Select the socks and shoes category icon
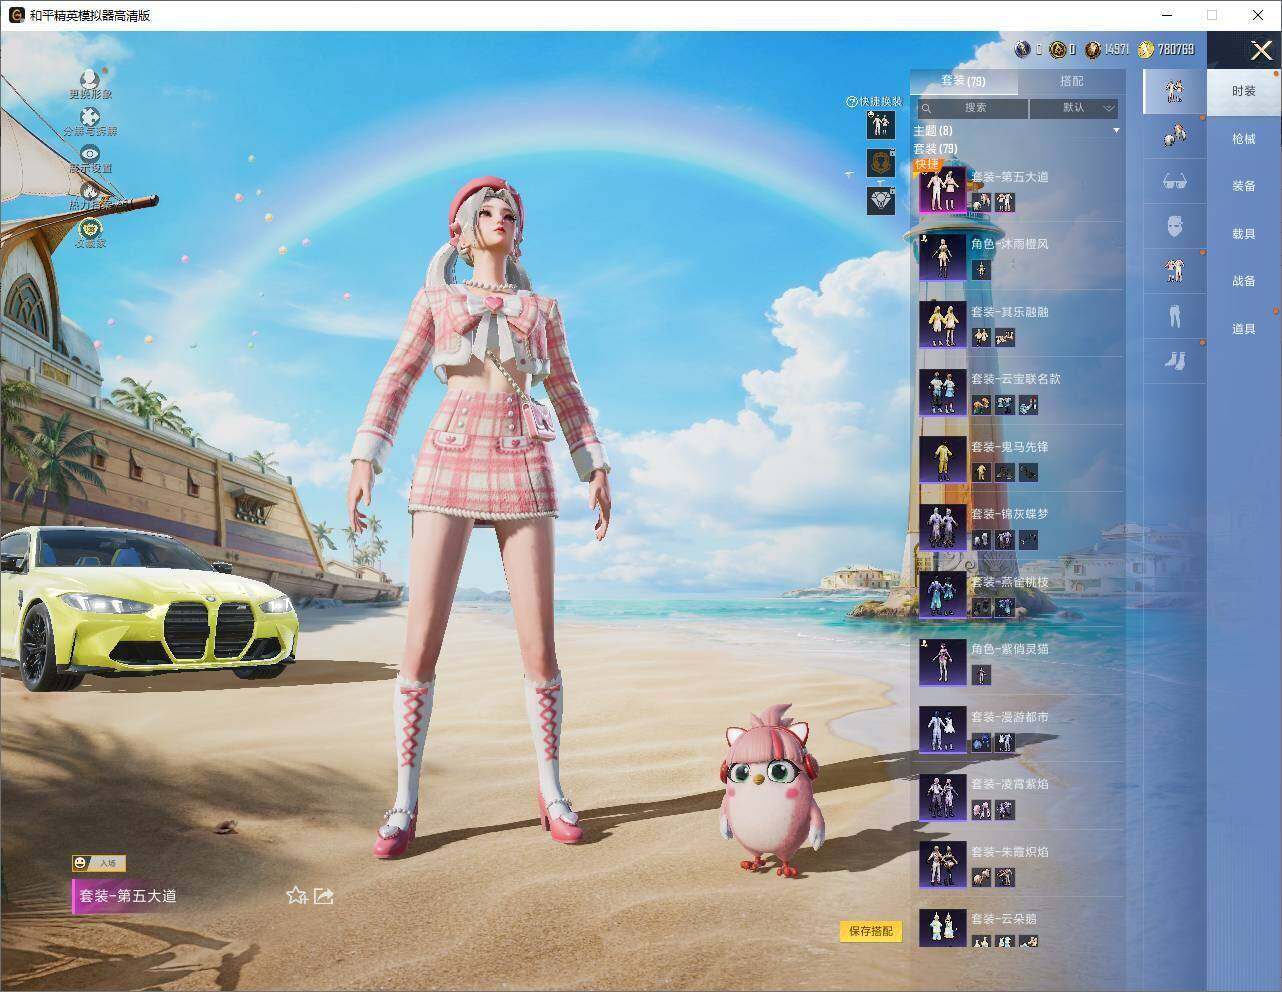1282x992 pixels. [1174, 360]
